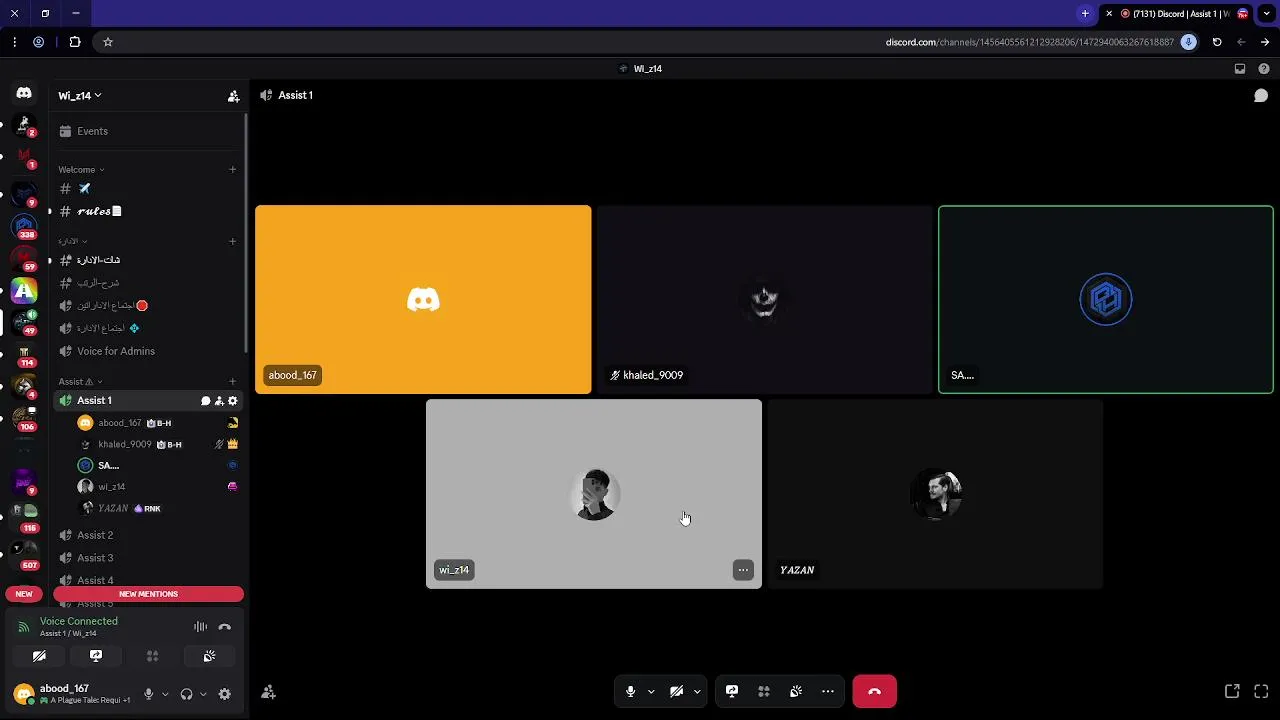Focus YAZAN video tile
Image resolution: width=1280 pixels, height=720 pixels.
tap(935, 494)
